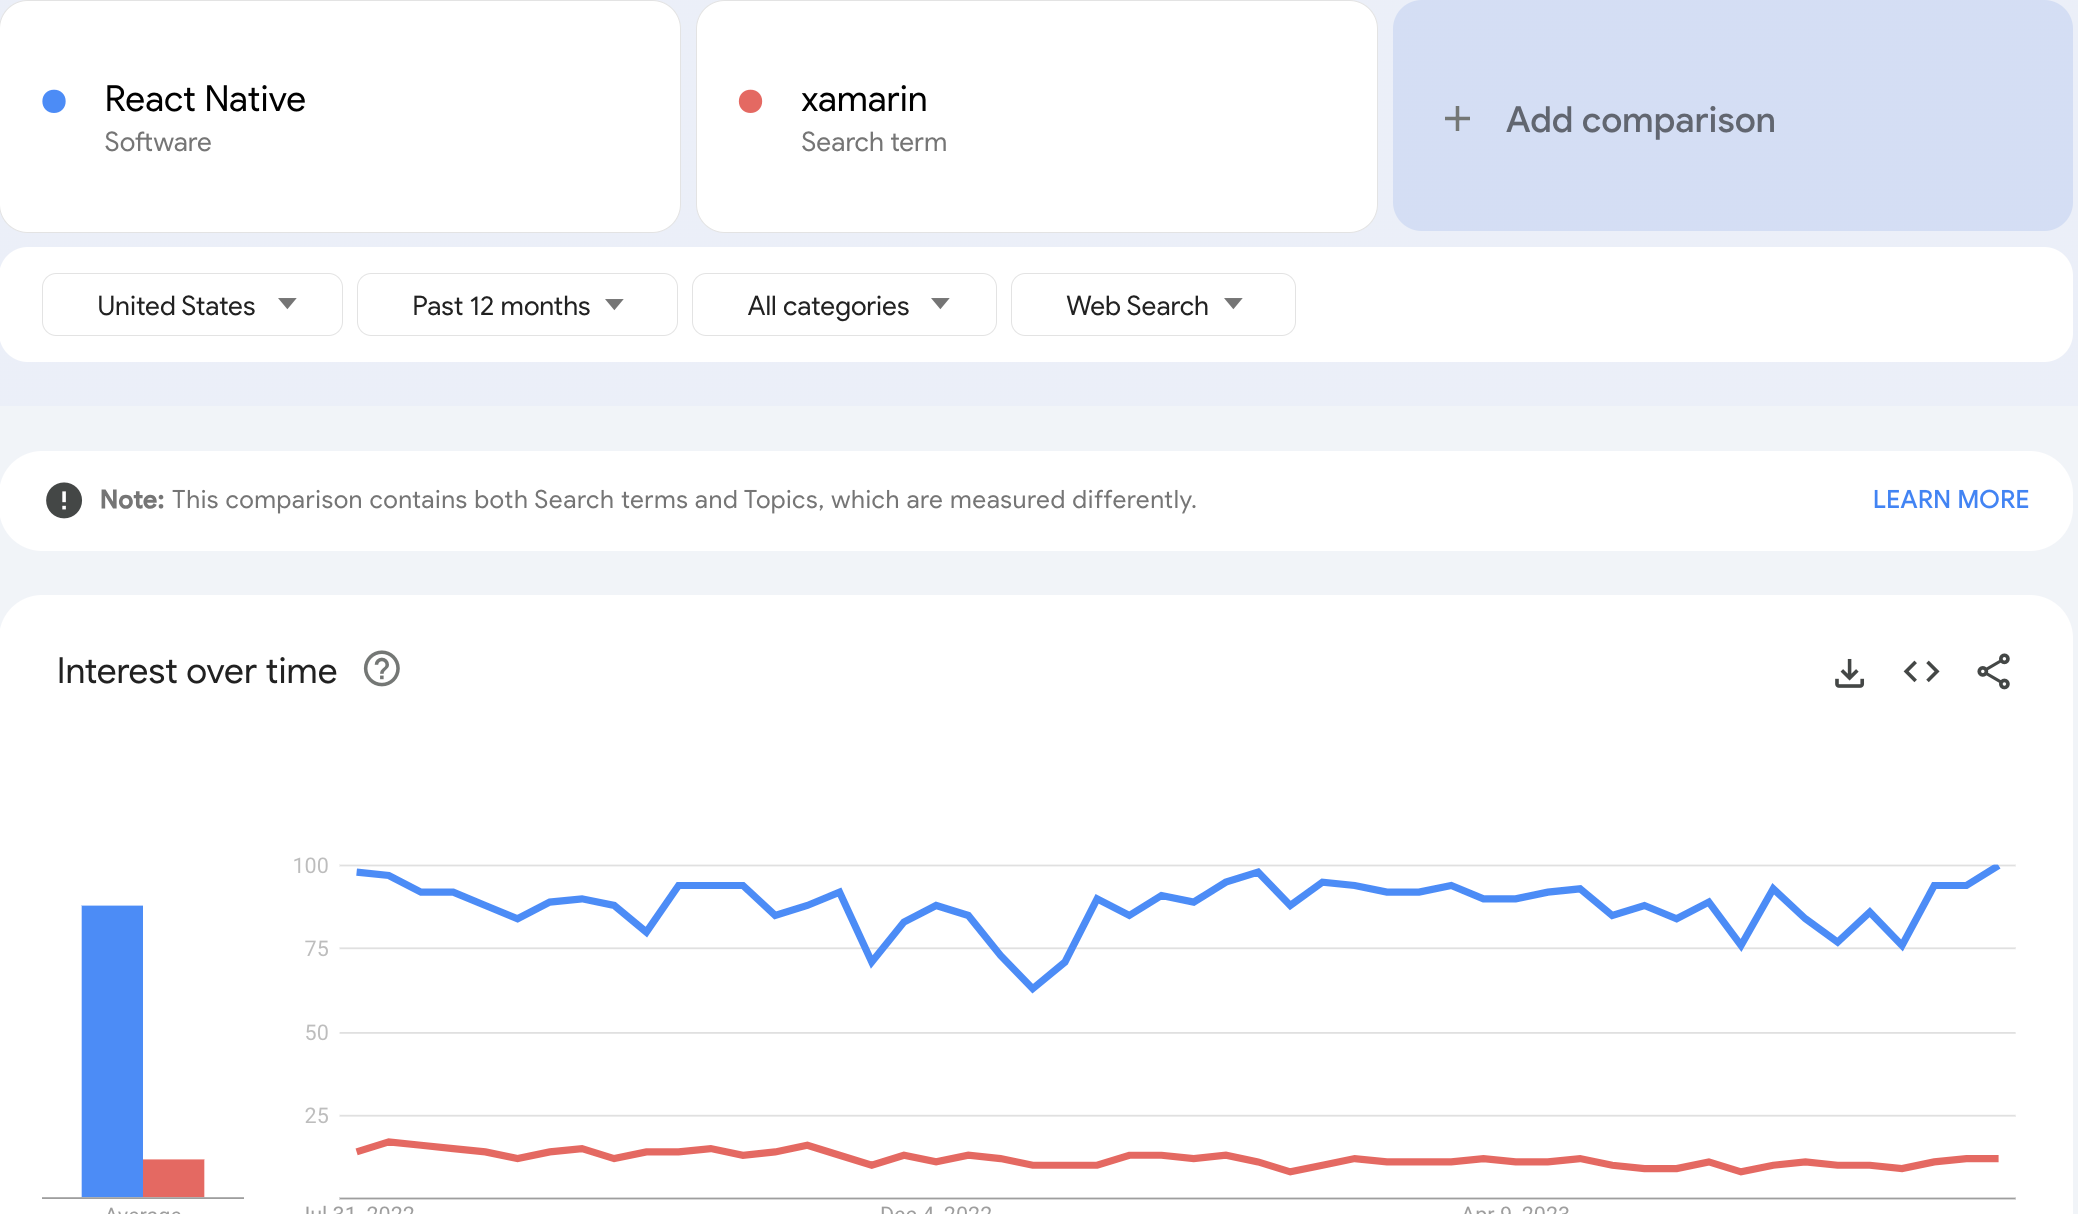Click the red average bar for xamarin

(x=174, y=1178)
